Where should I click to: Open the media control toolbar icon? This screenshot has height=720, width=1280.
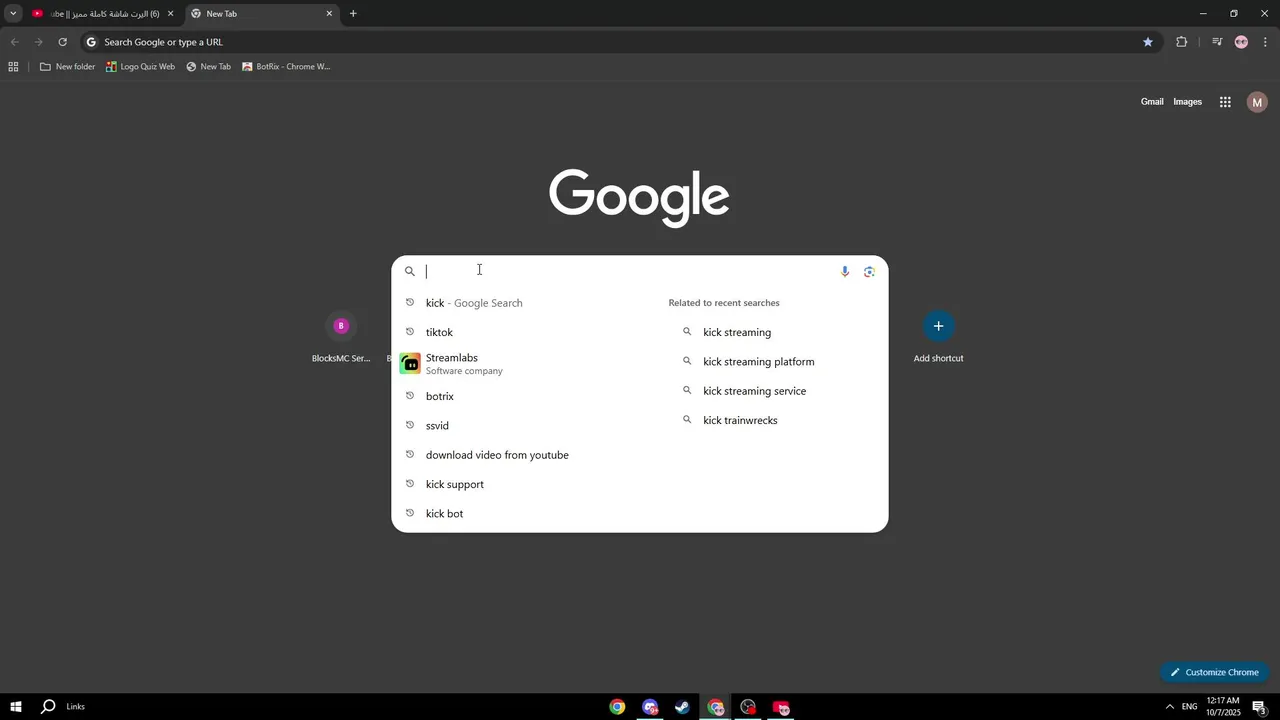click(1217, 42)
